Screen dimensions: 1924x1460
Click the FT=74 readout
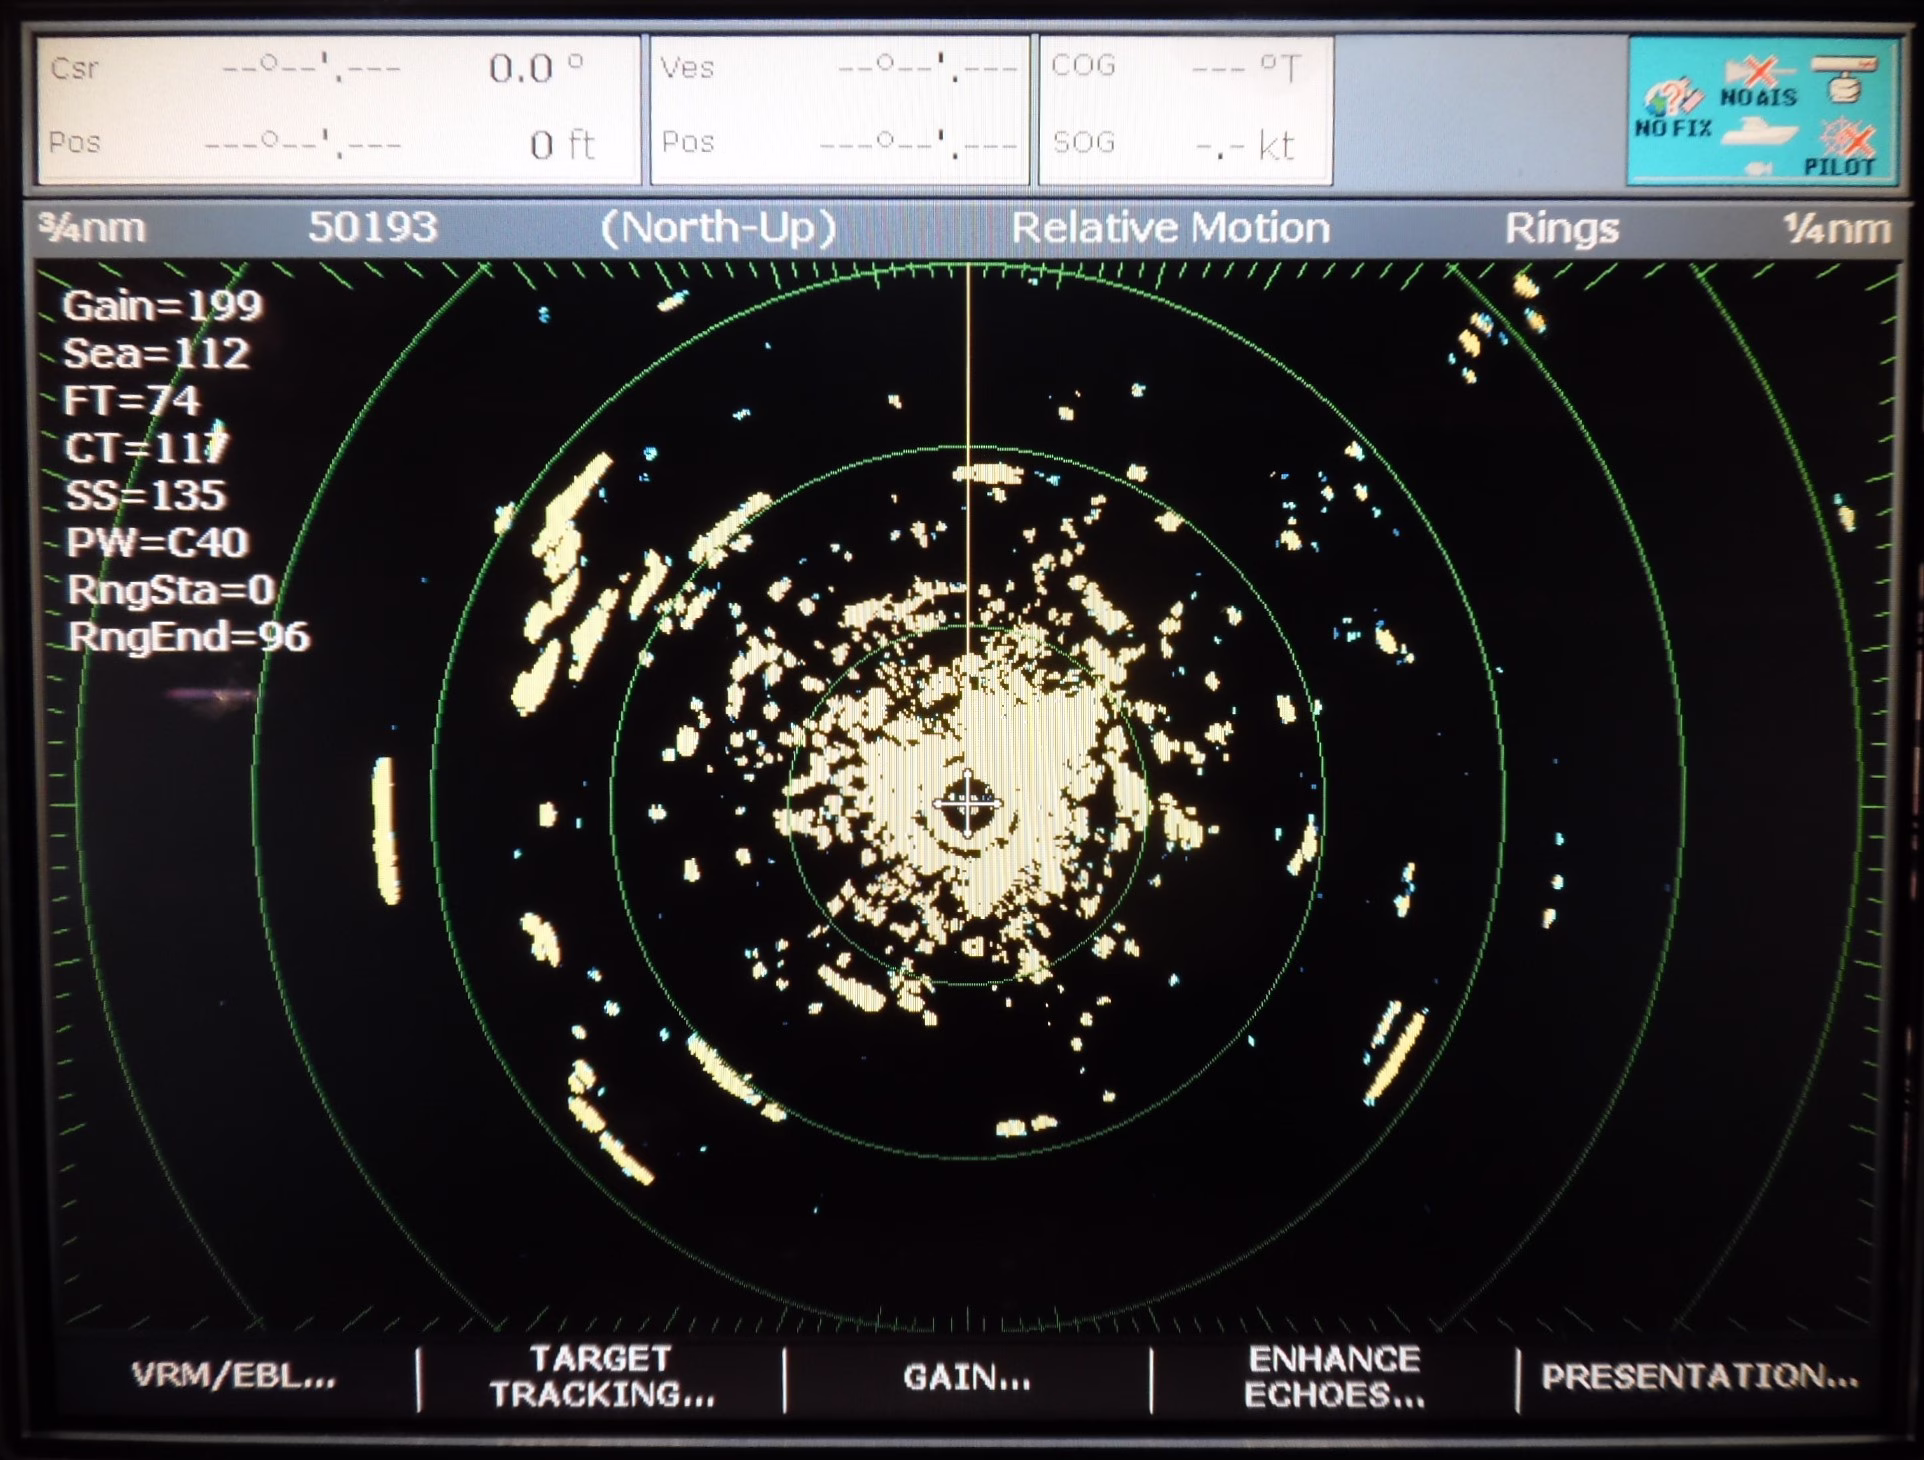(x=132, y=400)
